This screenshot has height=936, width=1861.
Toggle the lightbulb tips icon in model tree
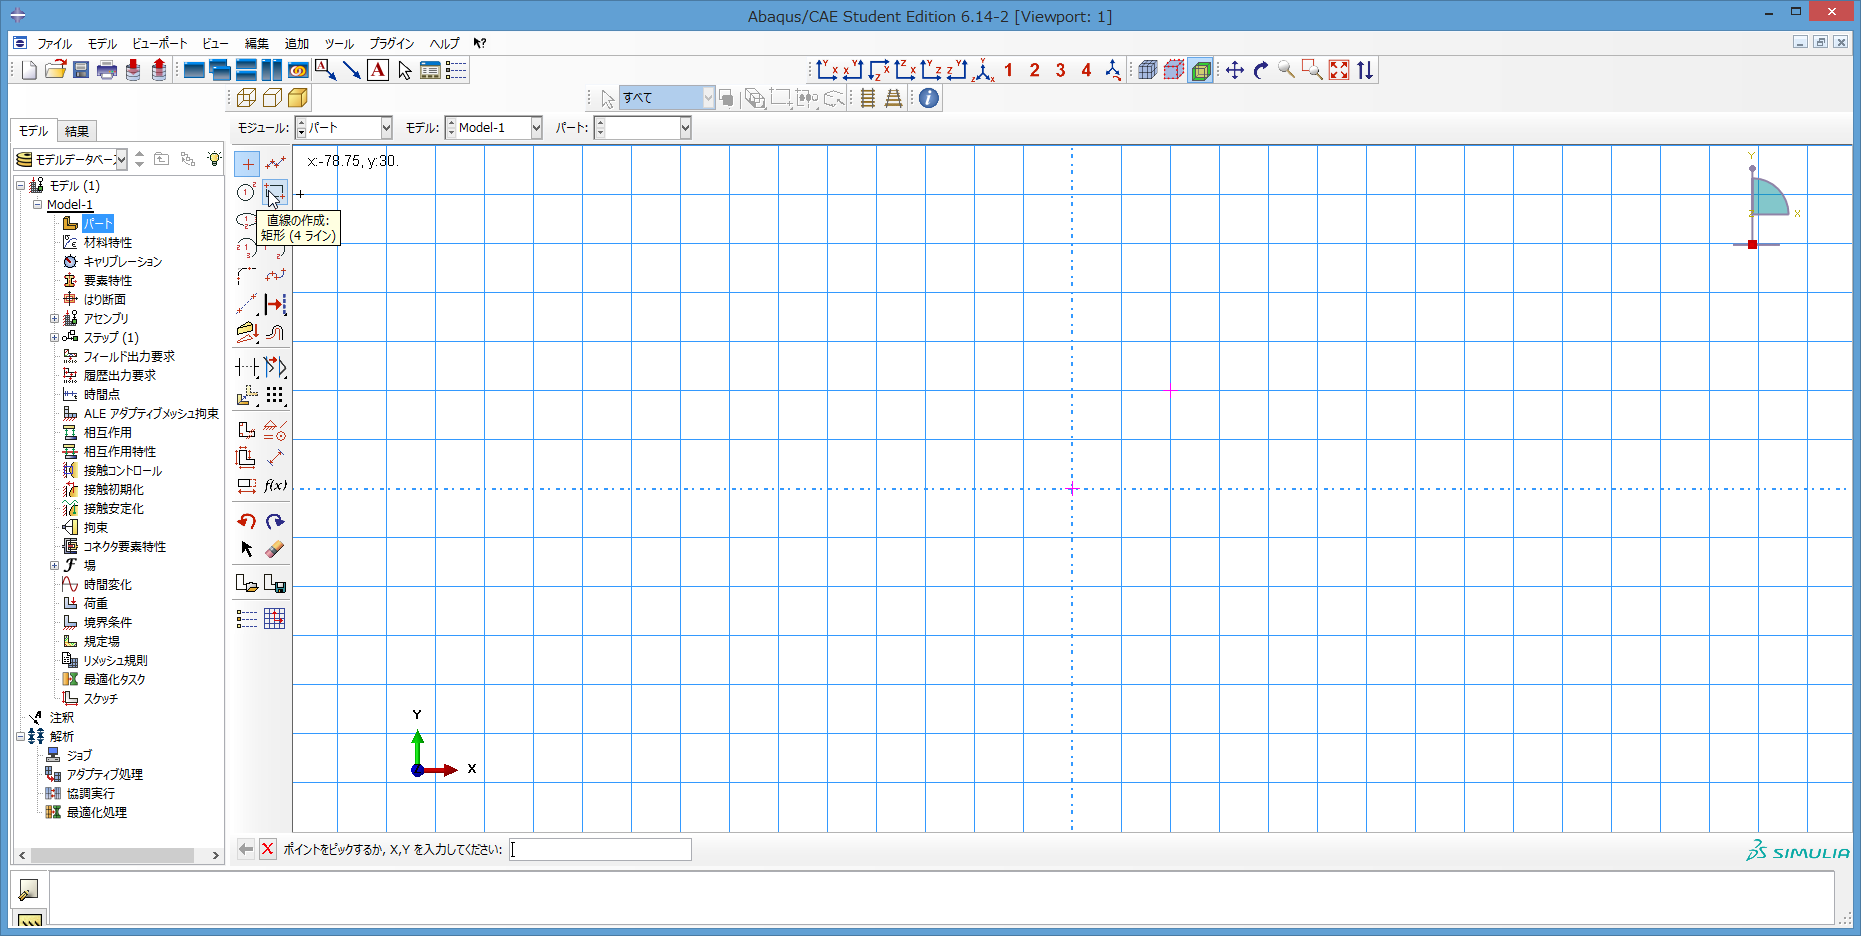click(214, 159)
